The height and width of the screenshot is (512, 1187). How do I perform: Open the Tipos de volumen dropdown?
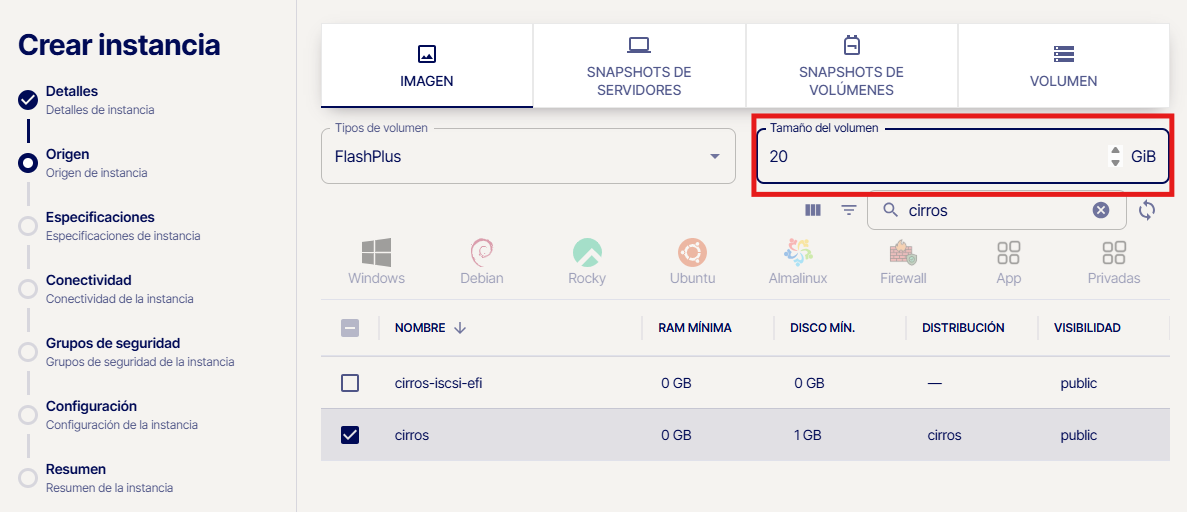coord(529,157)
